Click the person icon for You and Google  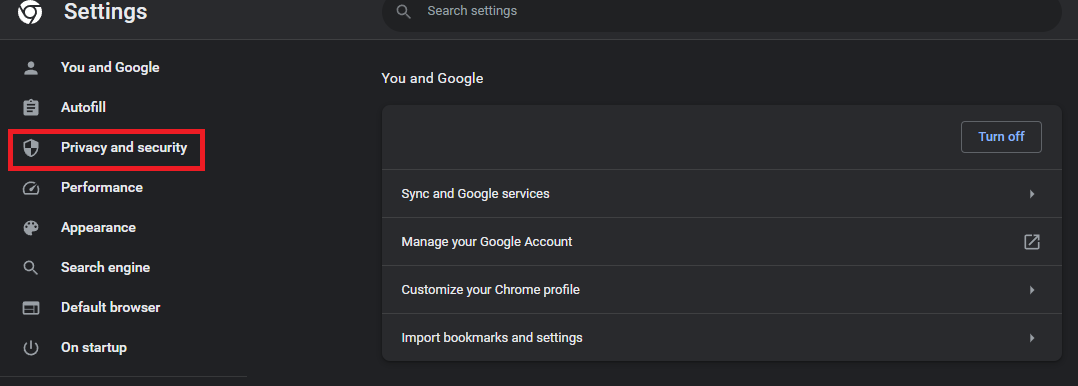tap(31, 67)
